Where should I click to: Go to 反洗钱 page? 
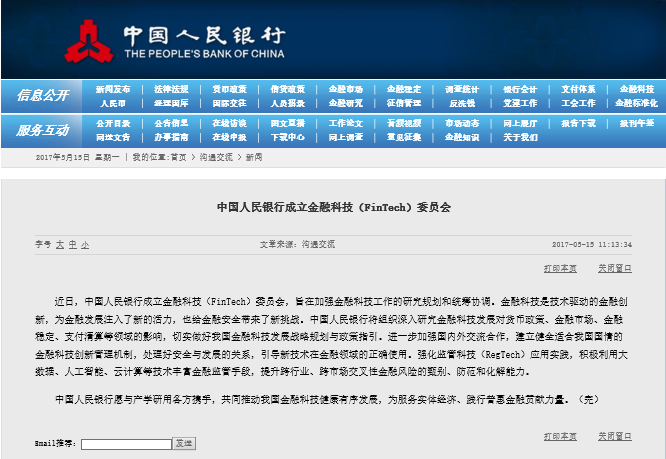click(x=462, y=103)
